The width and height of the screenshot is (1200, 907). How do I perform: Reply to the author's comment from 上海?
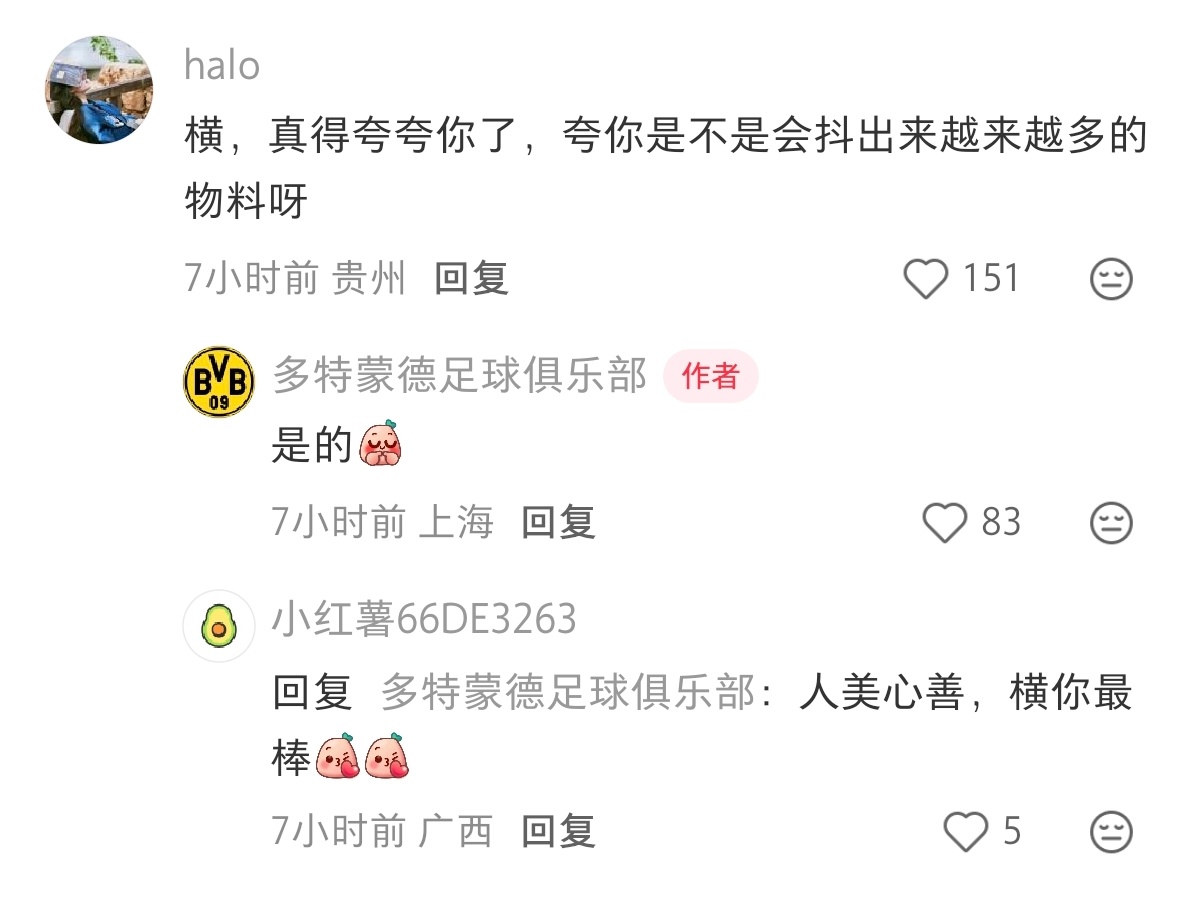[558, 522]
